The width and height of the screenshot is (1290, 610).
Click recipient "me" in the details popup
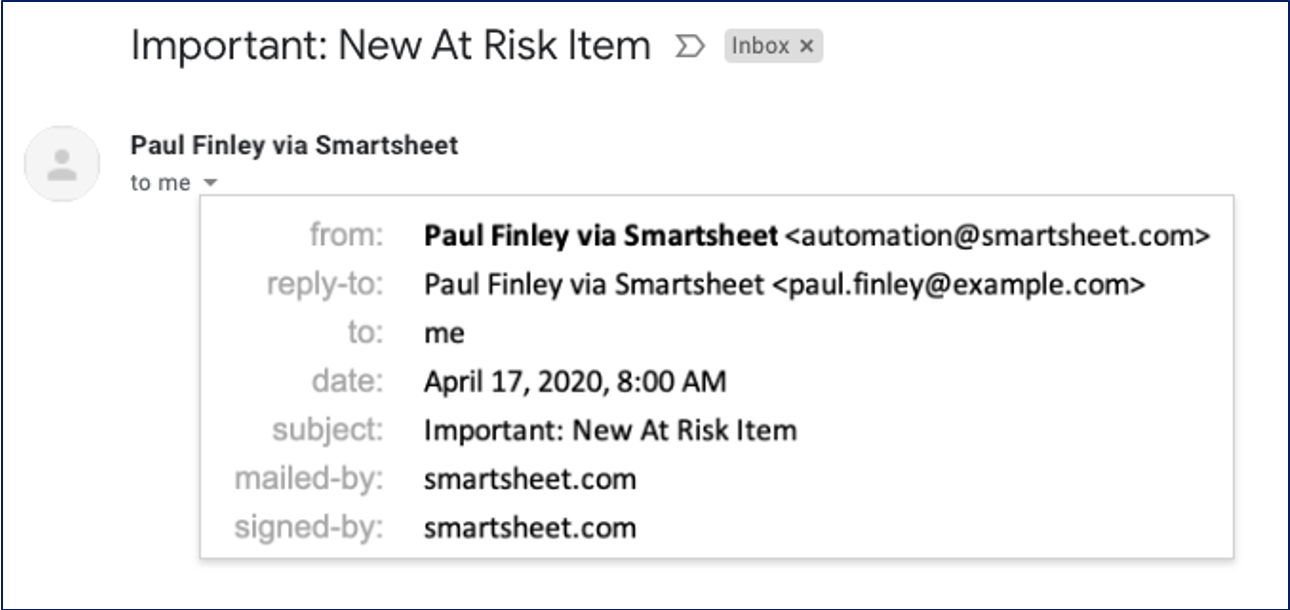point(444,333)
